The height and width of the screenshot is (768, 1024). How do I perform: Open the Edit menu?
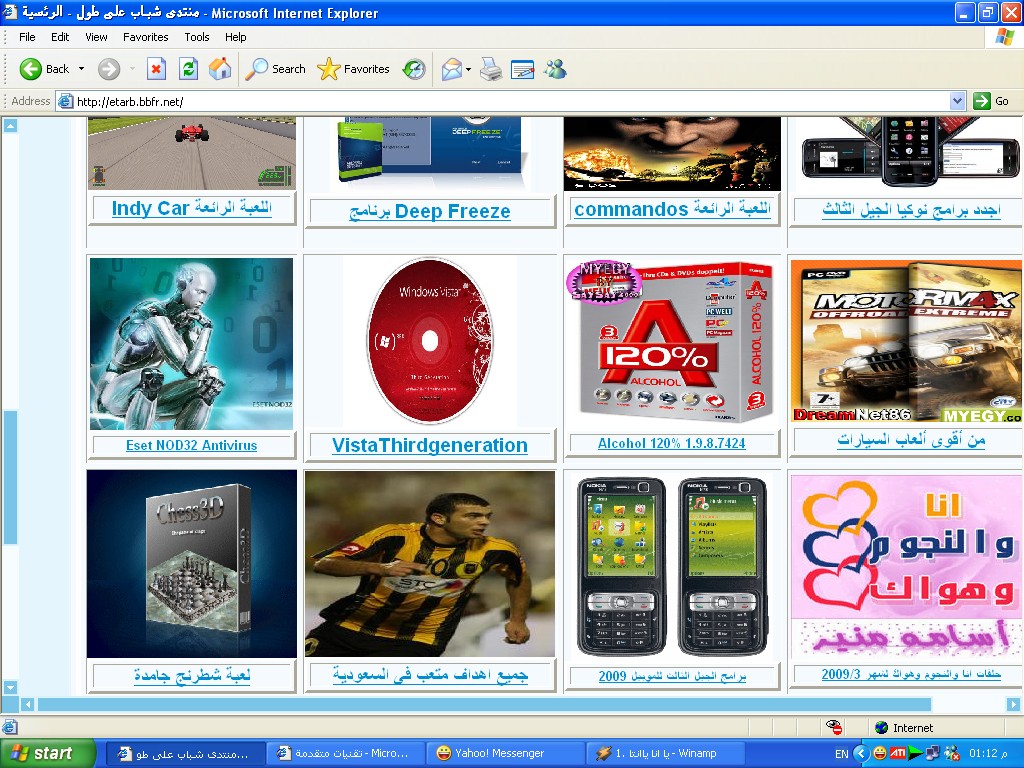tap(60, 37)
